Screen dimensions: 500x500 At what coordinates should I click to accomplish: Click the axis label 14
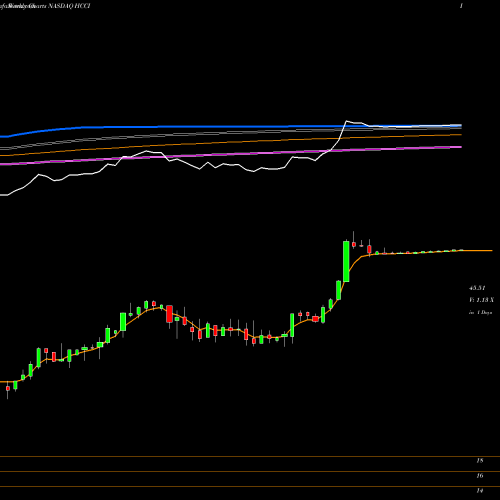click(480, 491)
